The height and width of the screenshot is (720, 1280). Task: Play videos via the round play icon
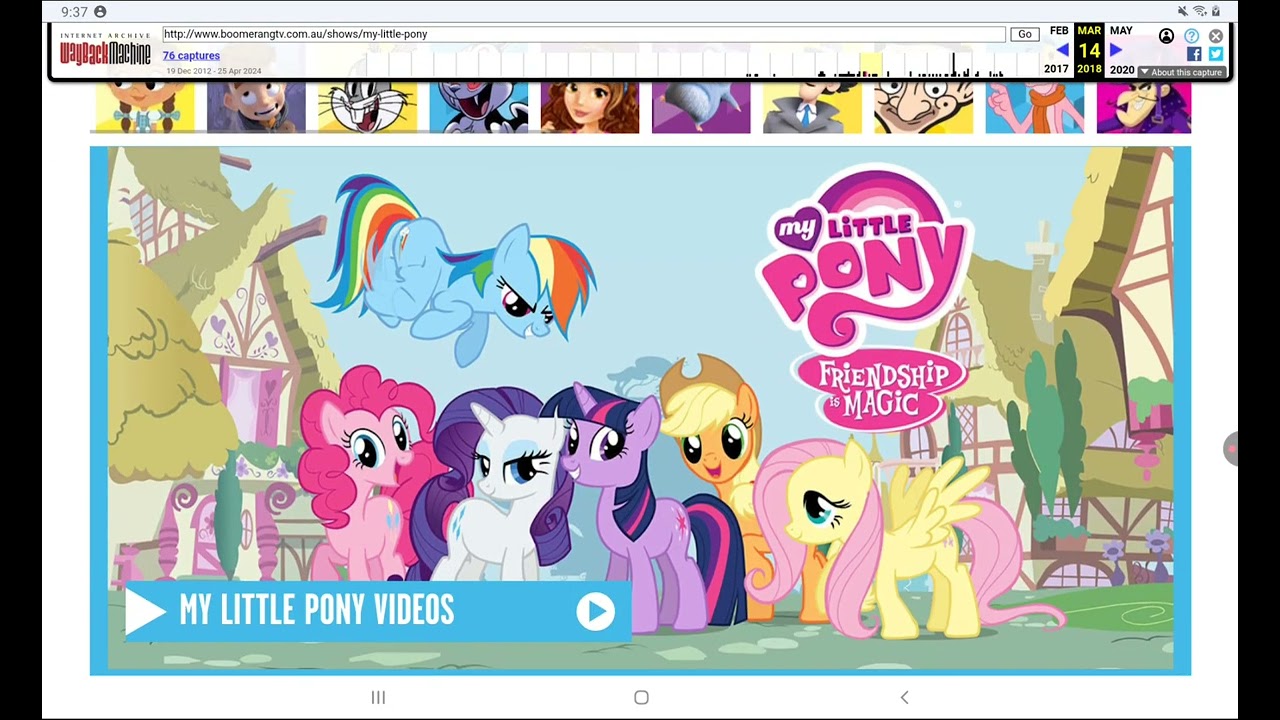tap(595, 612)
